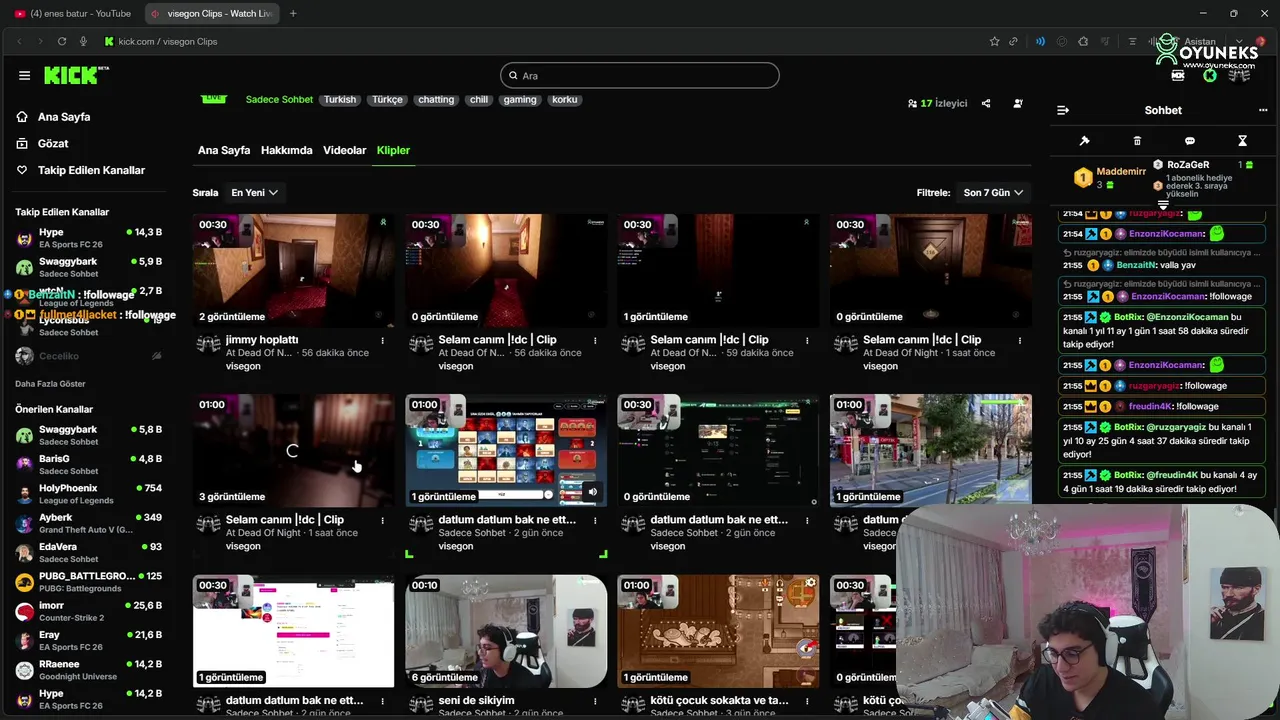Click the user icon next to share
The height and width of the screenshot is (720, 1280).
tap(1018, 103)
